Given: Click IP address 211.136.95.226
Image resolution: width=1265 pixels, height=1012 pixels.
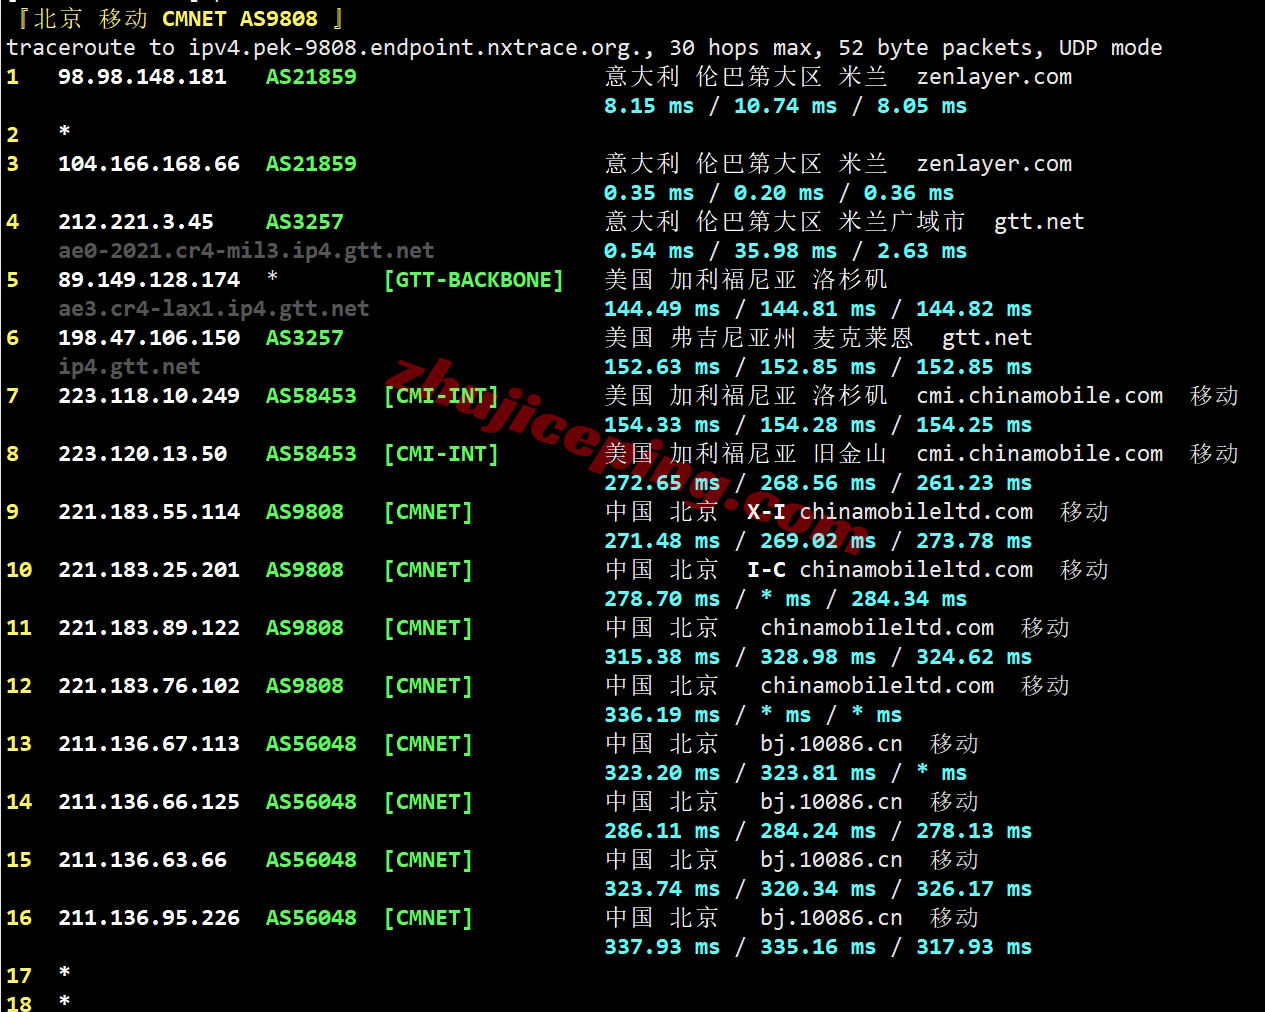Looking at the screenshot, I should (x=149, y=918).
